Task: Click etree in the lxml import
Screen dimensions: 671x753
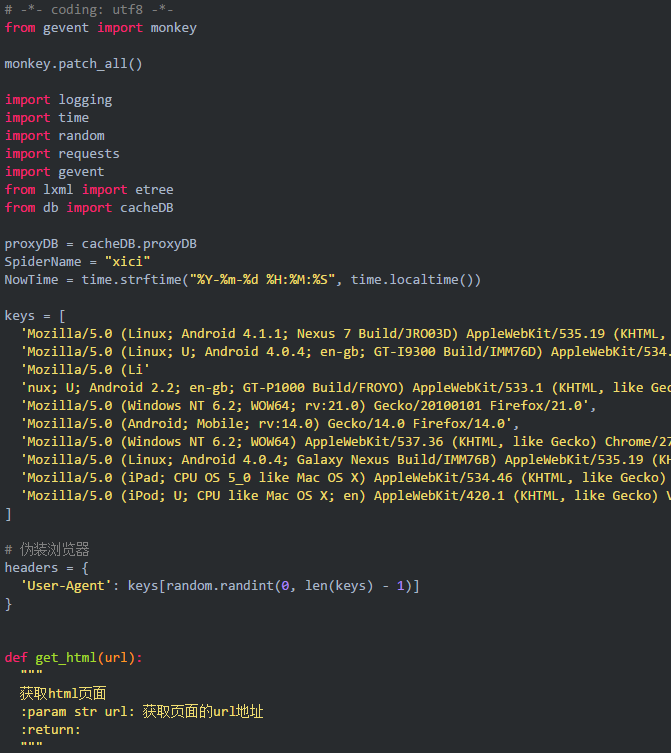Action: 154,190
